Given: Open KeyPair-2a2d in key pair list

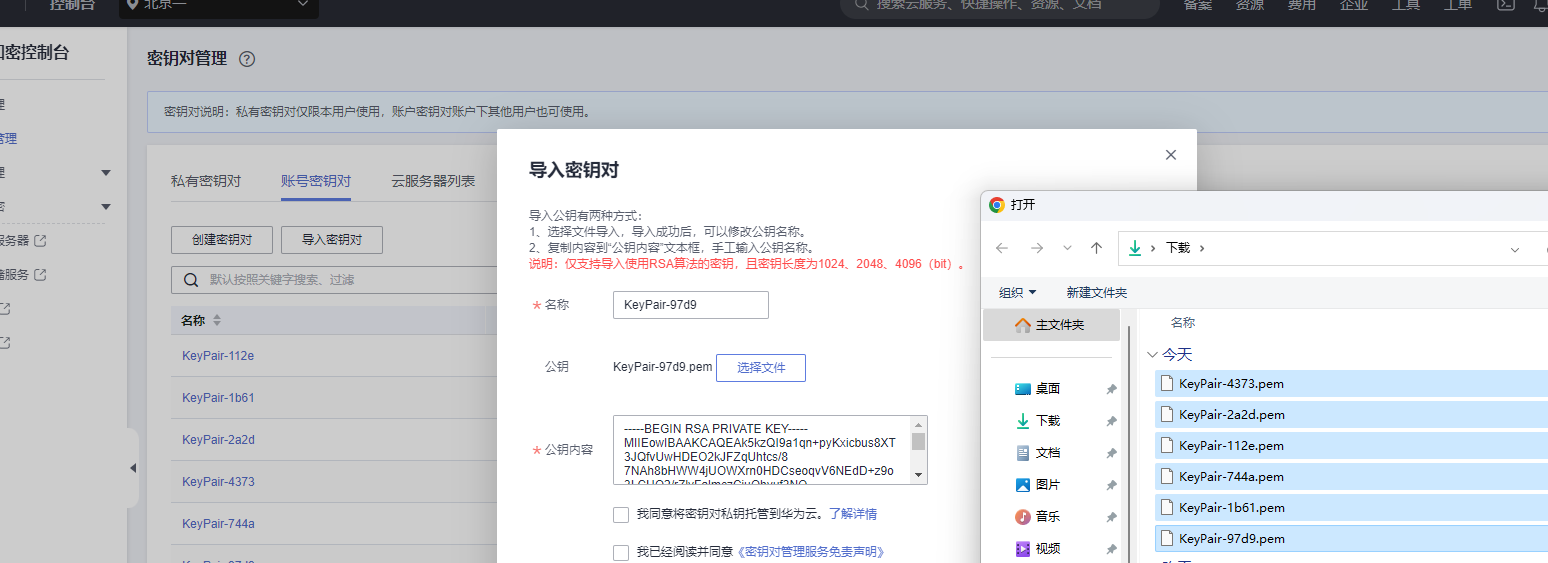Looking at the screenshot, I should click(x=218, y=440).
